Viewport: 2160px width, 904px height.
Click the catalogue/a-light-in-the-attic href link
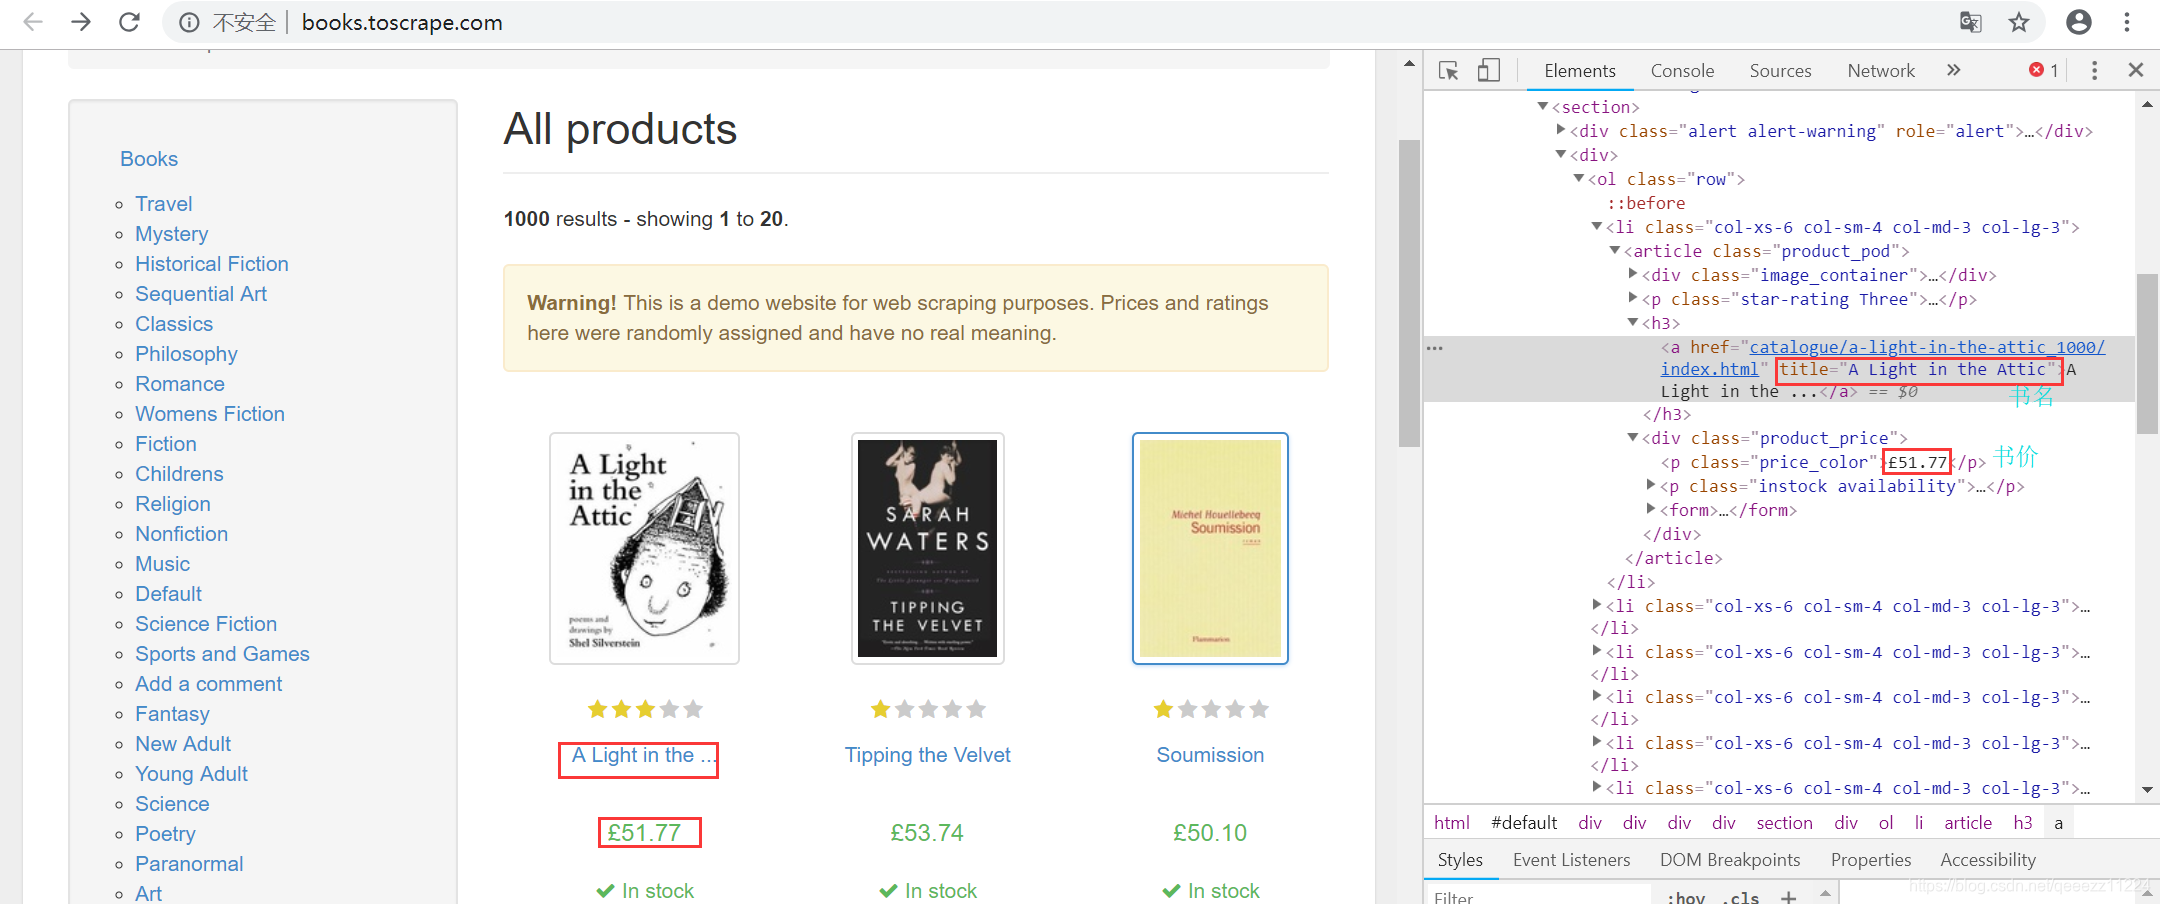(1926, 347)
